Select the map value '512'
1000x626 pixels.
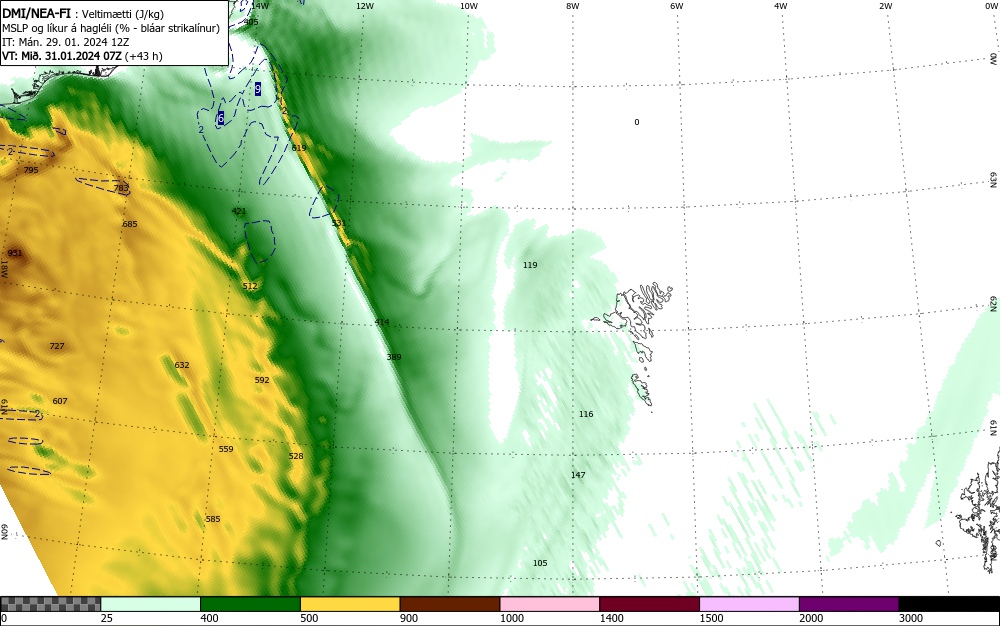point(250,286)
